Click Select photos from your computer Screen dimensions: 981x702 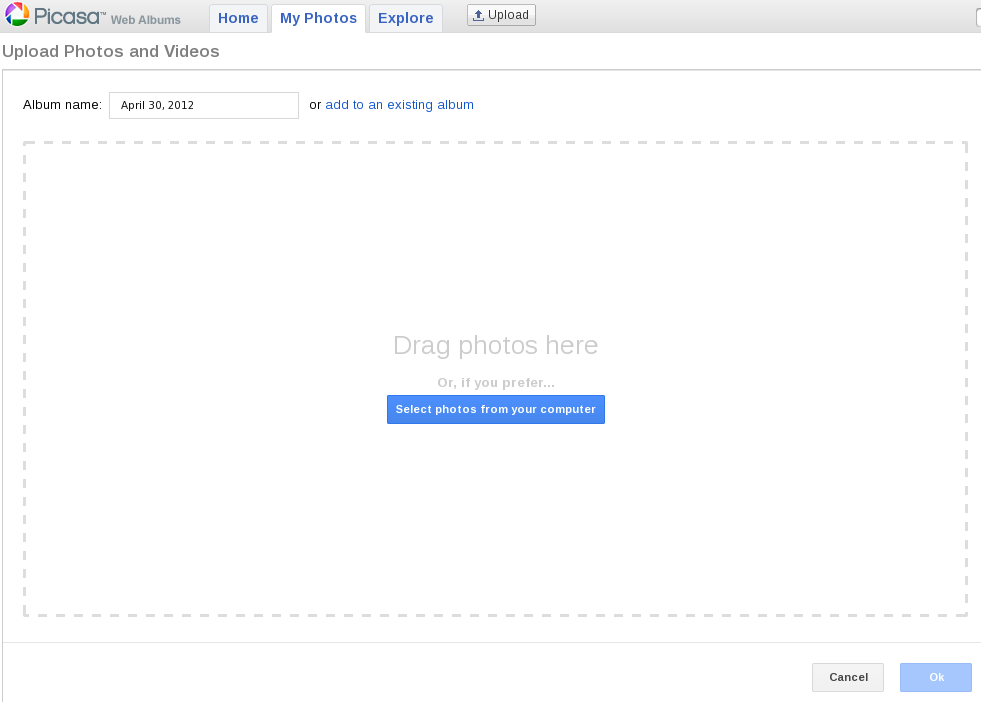pos(496,409)
